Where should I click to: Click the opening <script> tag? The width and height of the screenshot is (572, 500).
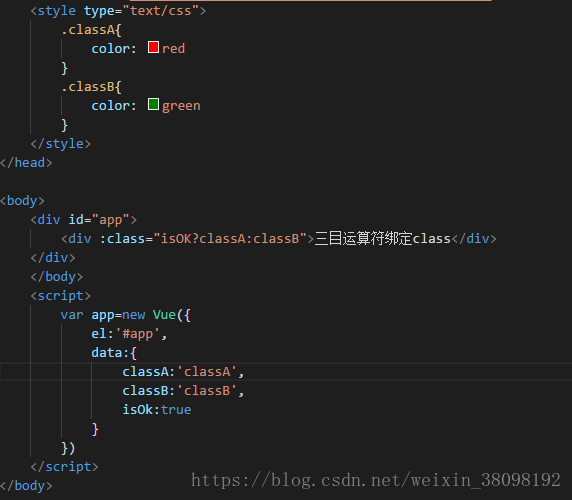pyautogui.click(x=61, y=295)
